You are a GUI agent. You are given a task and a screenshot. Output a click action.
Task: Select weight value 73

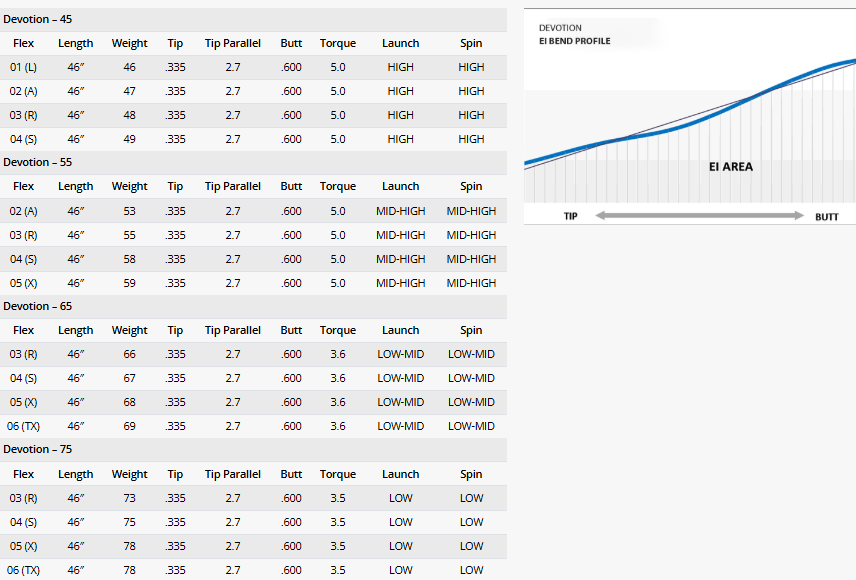click(x=129, y=498)
